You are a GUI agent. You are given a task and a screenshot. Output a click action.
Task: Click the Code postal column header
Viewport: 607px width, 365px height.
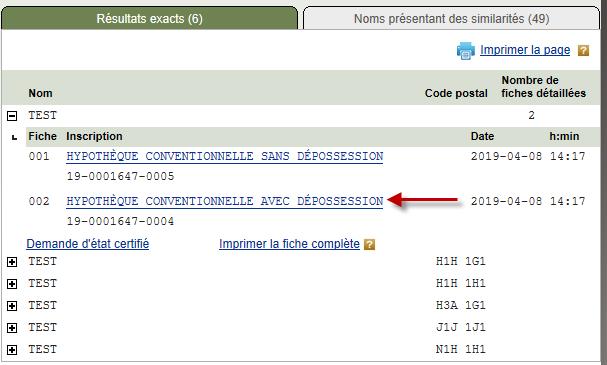point(456,93)
